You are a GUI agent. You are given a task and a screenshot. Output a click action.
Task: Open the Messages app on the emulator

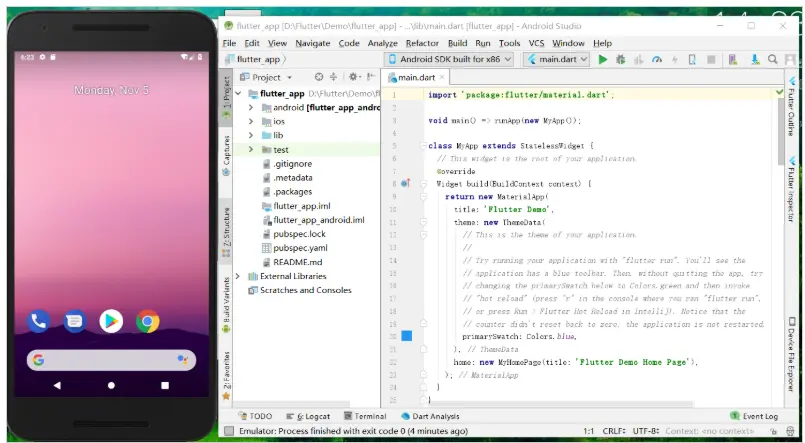pos(75,322)
